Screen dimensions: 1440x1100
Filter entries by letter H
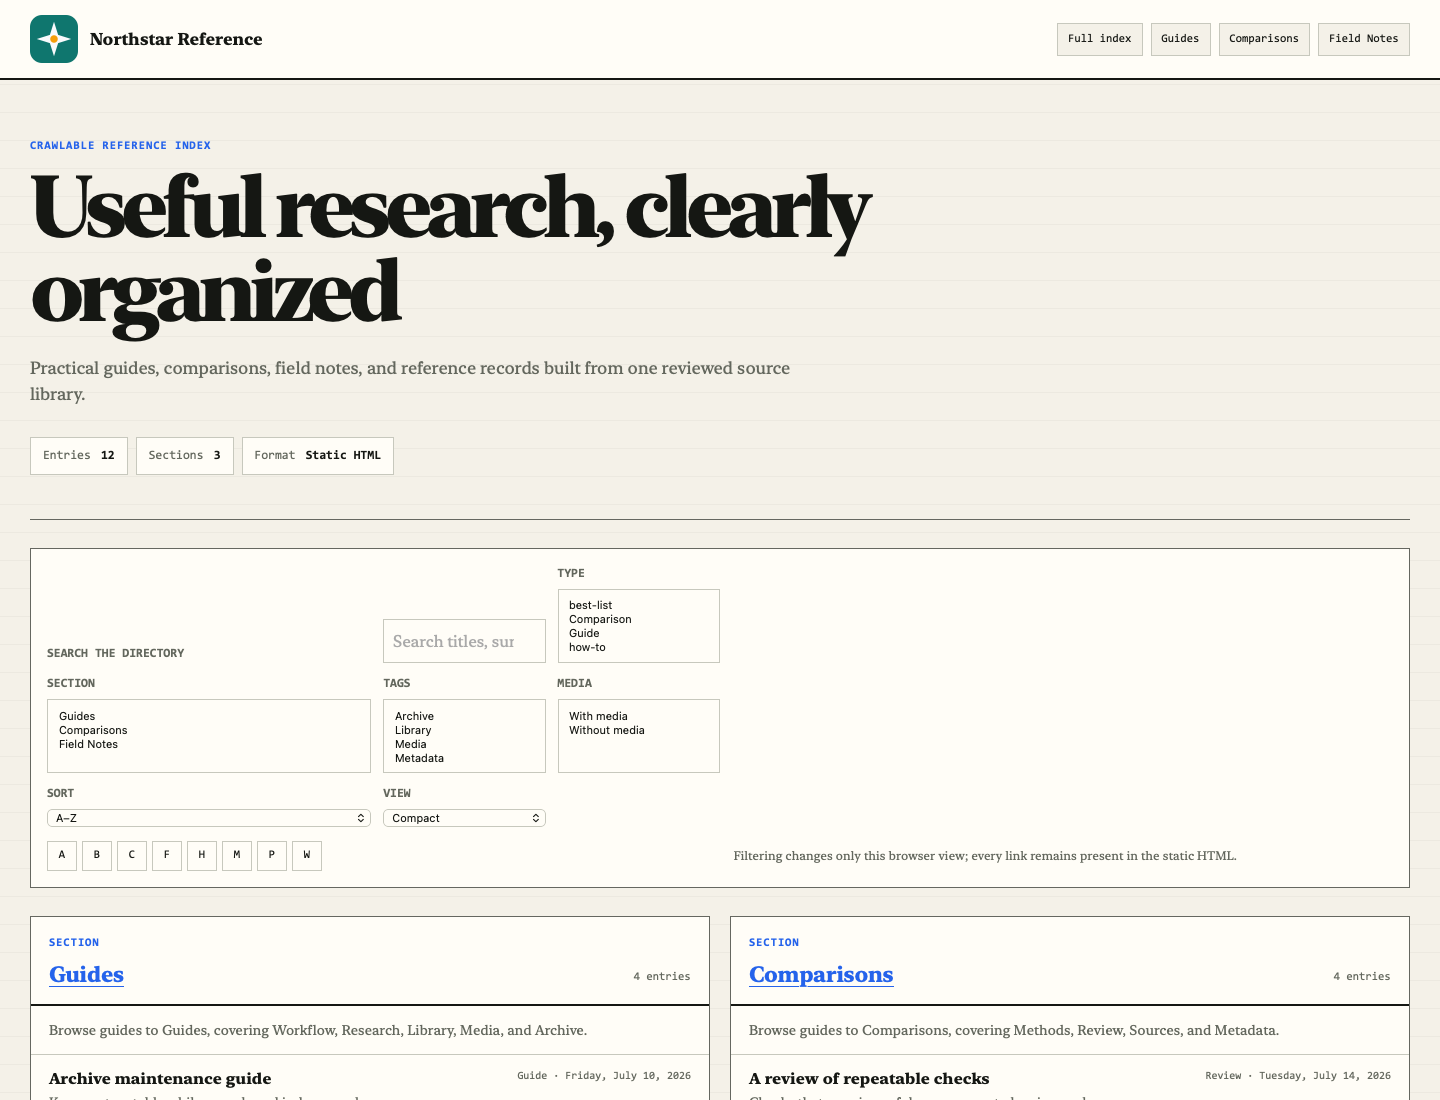(x=202, y=855)
